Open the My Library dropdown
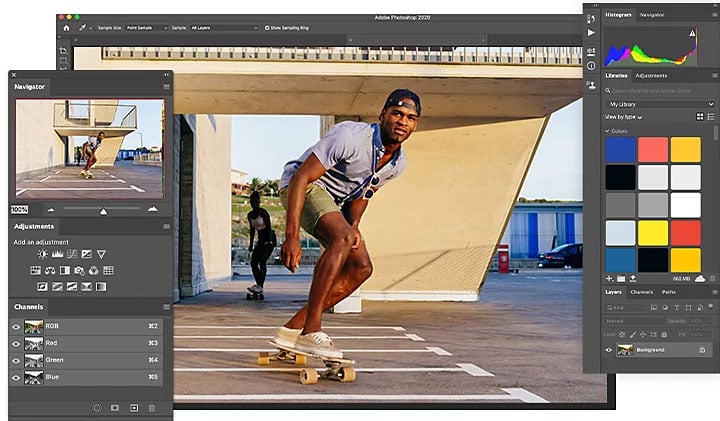Image resolution: width=720 pixels, height=421 pixels. coord(658,104)
